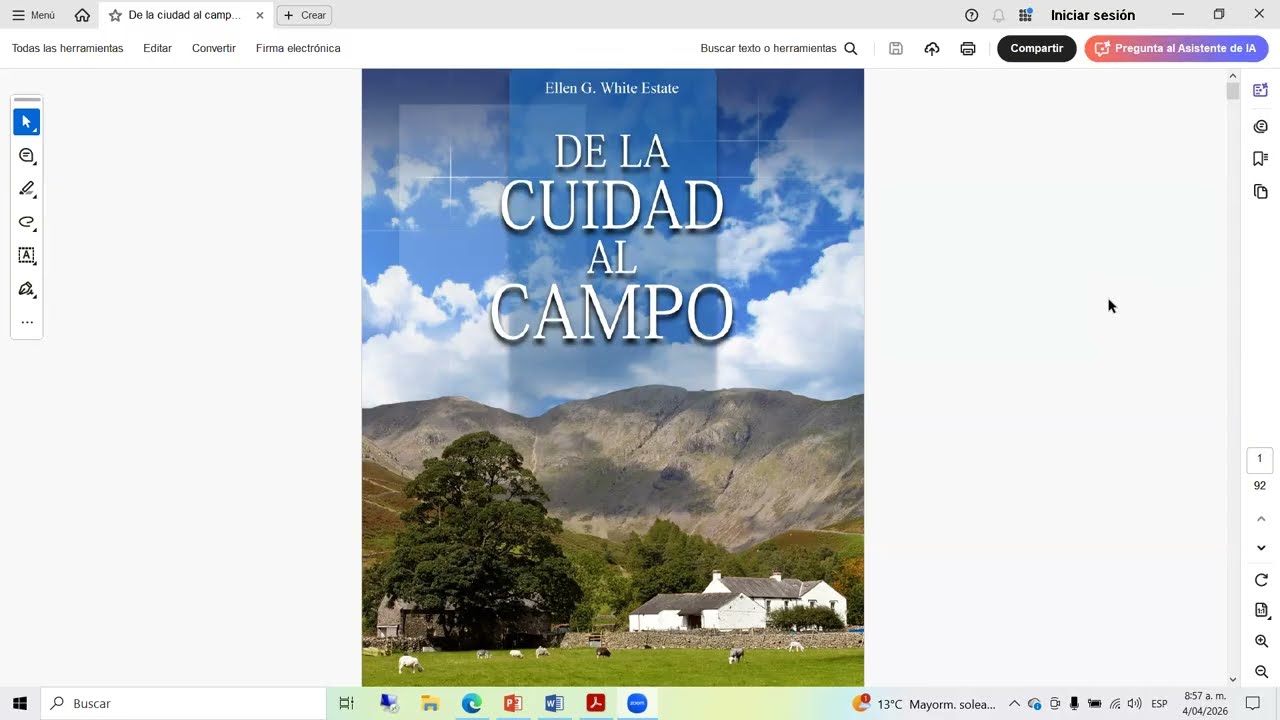1280x720 pixels.
Task: Go to previous page with up chevron
Action: 1261,519
